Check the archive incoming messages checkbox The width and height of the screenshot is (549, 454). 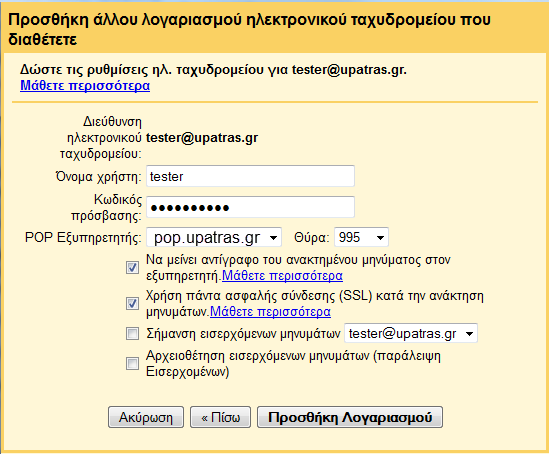coord(132,364)
